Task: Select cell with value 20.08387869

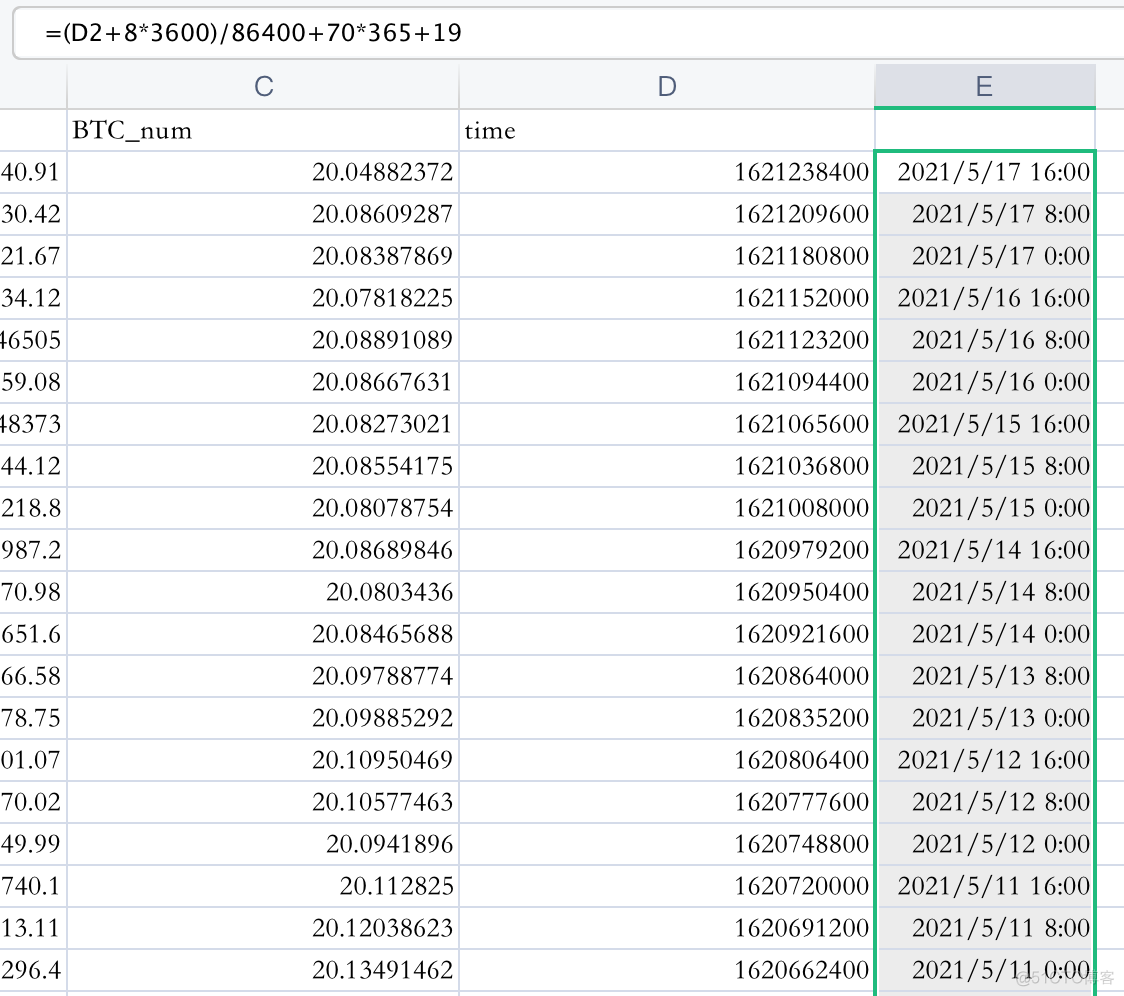Action: (x=263, y=256)
